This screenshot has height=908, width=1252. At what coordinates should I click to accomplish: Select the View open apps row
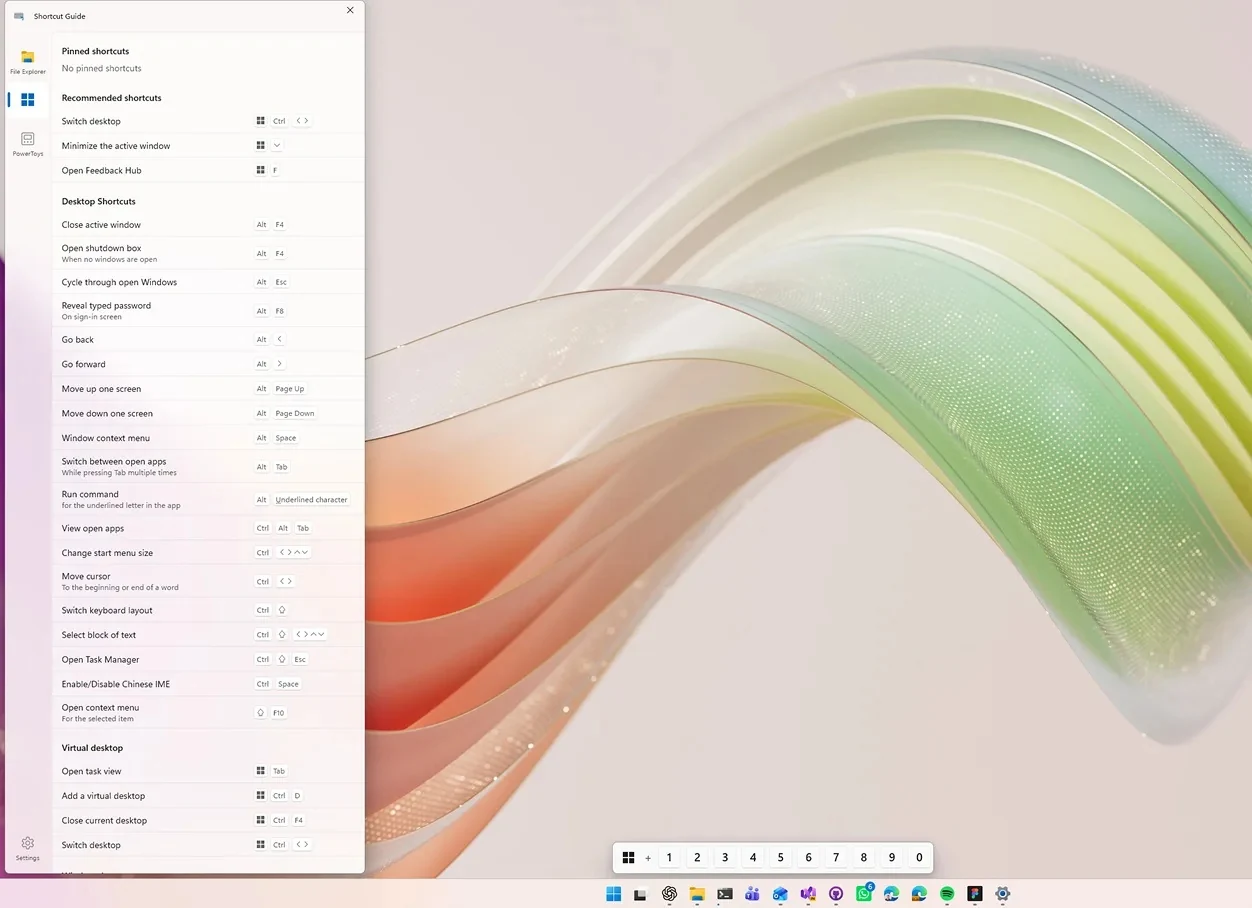tap(208, 528)
